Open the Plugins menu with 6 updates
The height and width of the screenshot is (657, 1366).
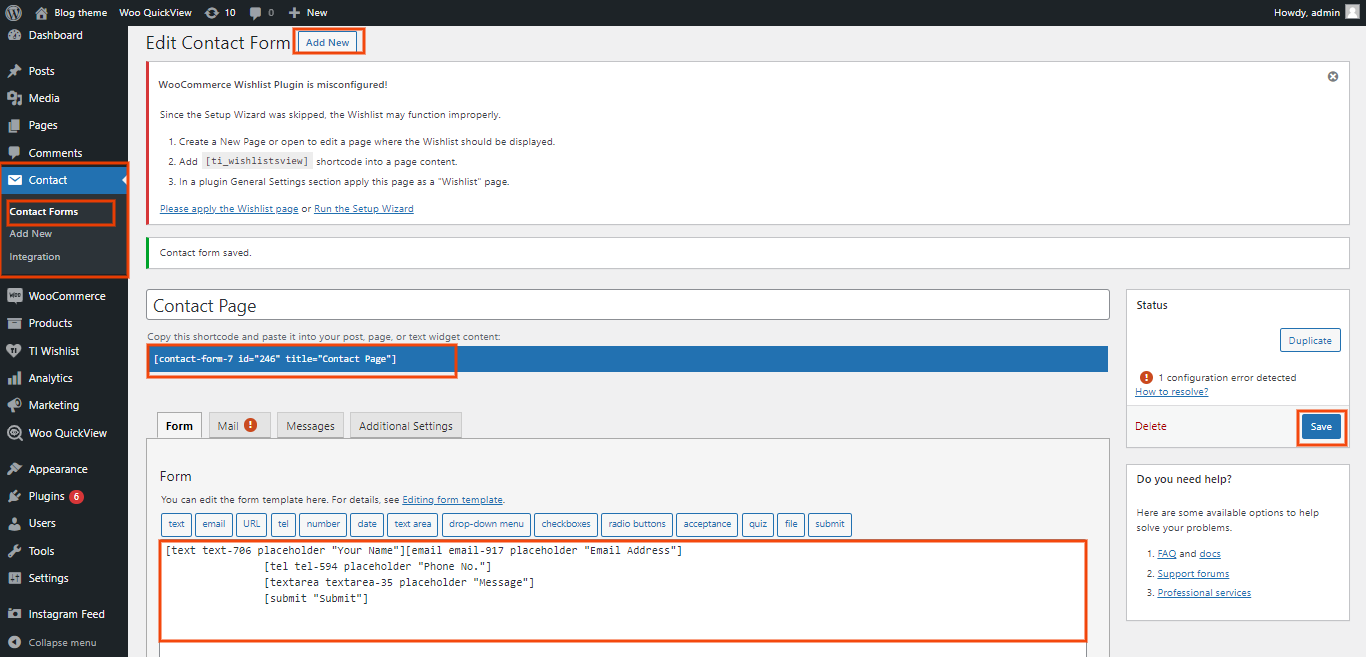46,496
